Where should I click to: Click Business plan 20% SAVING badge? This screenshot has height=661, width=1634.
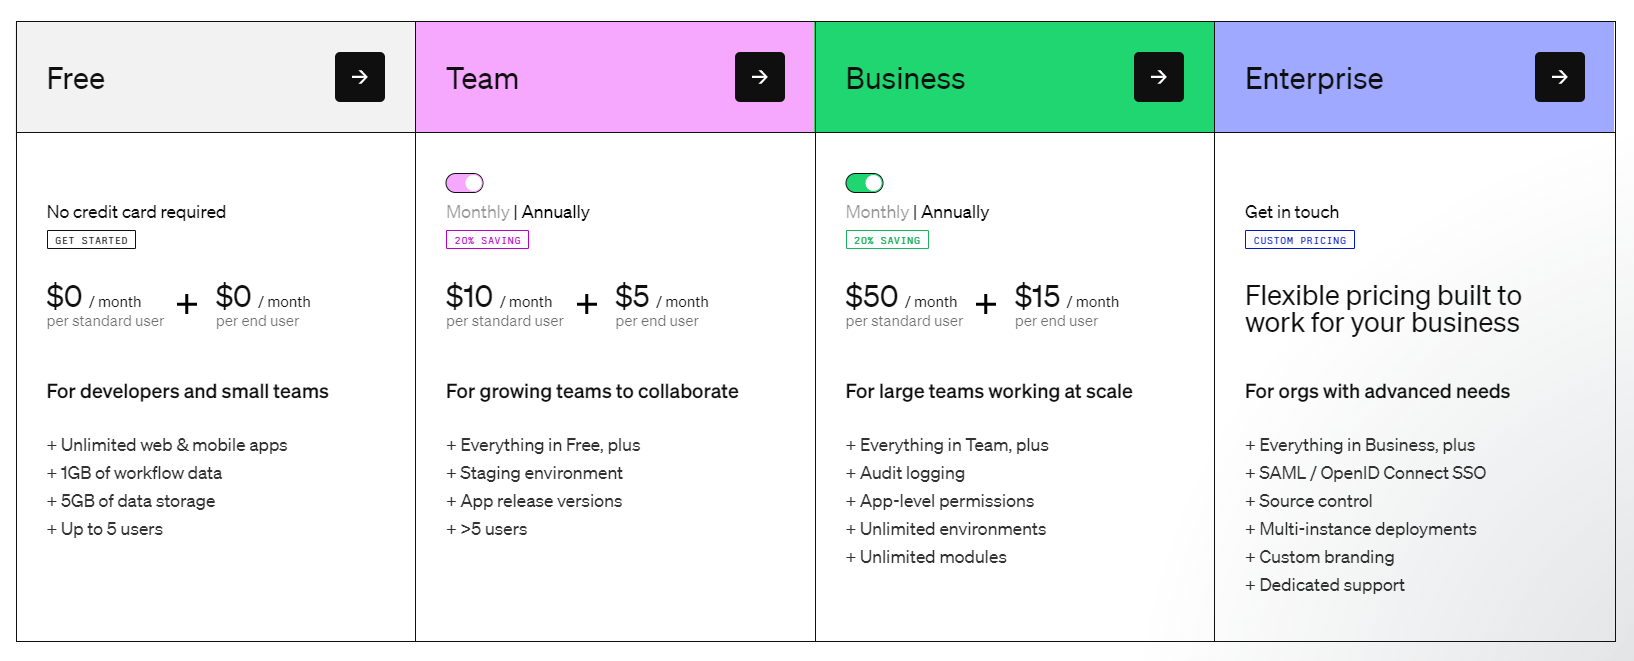click(887, 240)
